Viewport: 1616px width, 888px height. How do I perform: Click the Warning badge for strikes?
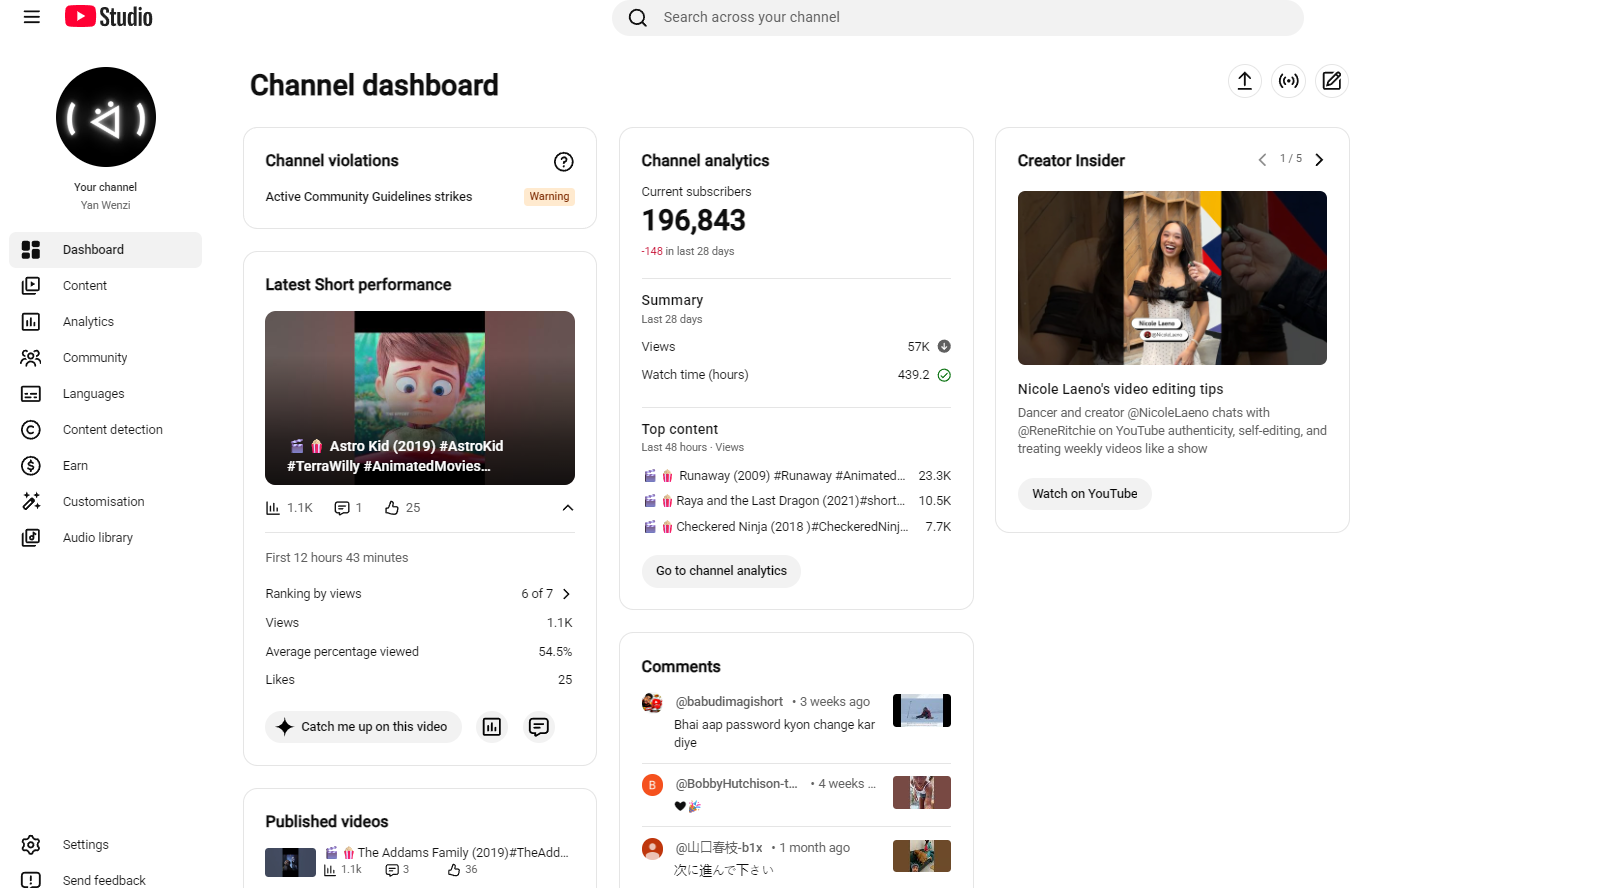tap(549, 197)
